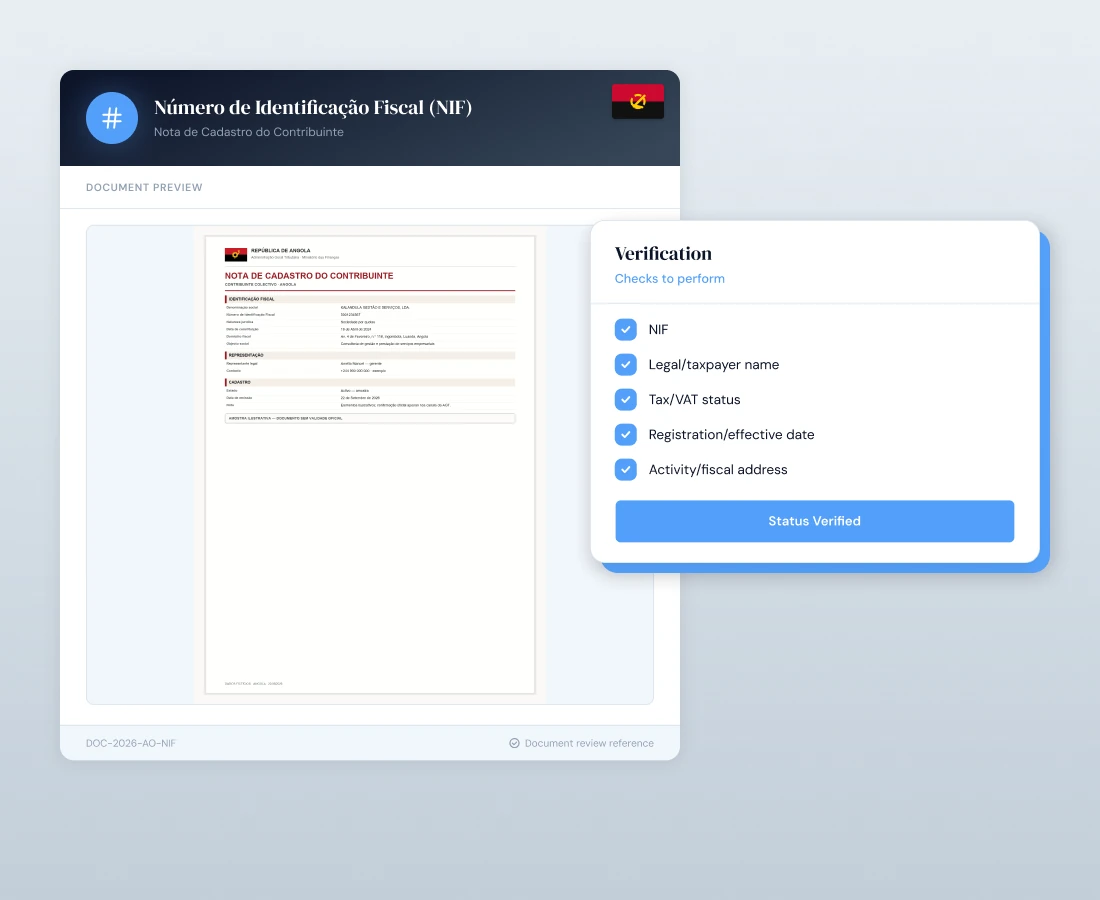The height and width of the screenshot is (900, 1100).
Task: Click the Identificação Fiscal section in document
Action: pyautogui.click(x=370, y=299)
